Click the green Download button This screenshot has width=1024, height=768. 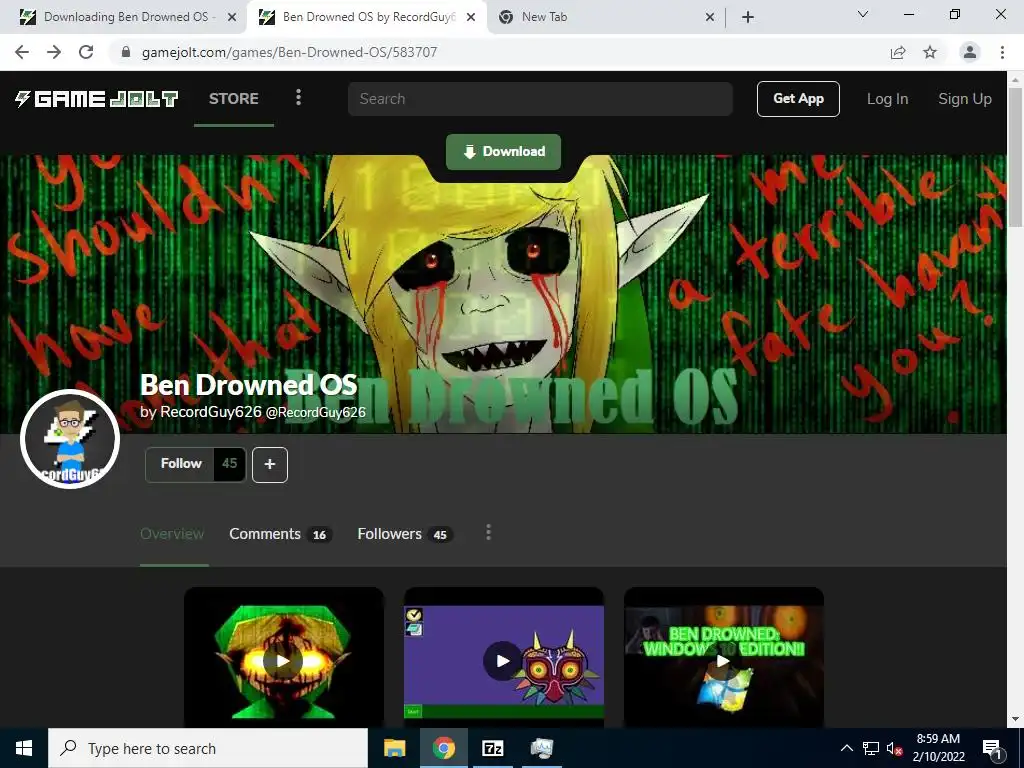(x=504, y=152)
